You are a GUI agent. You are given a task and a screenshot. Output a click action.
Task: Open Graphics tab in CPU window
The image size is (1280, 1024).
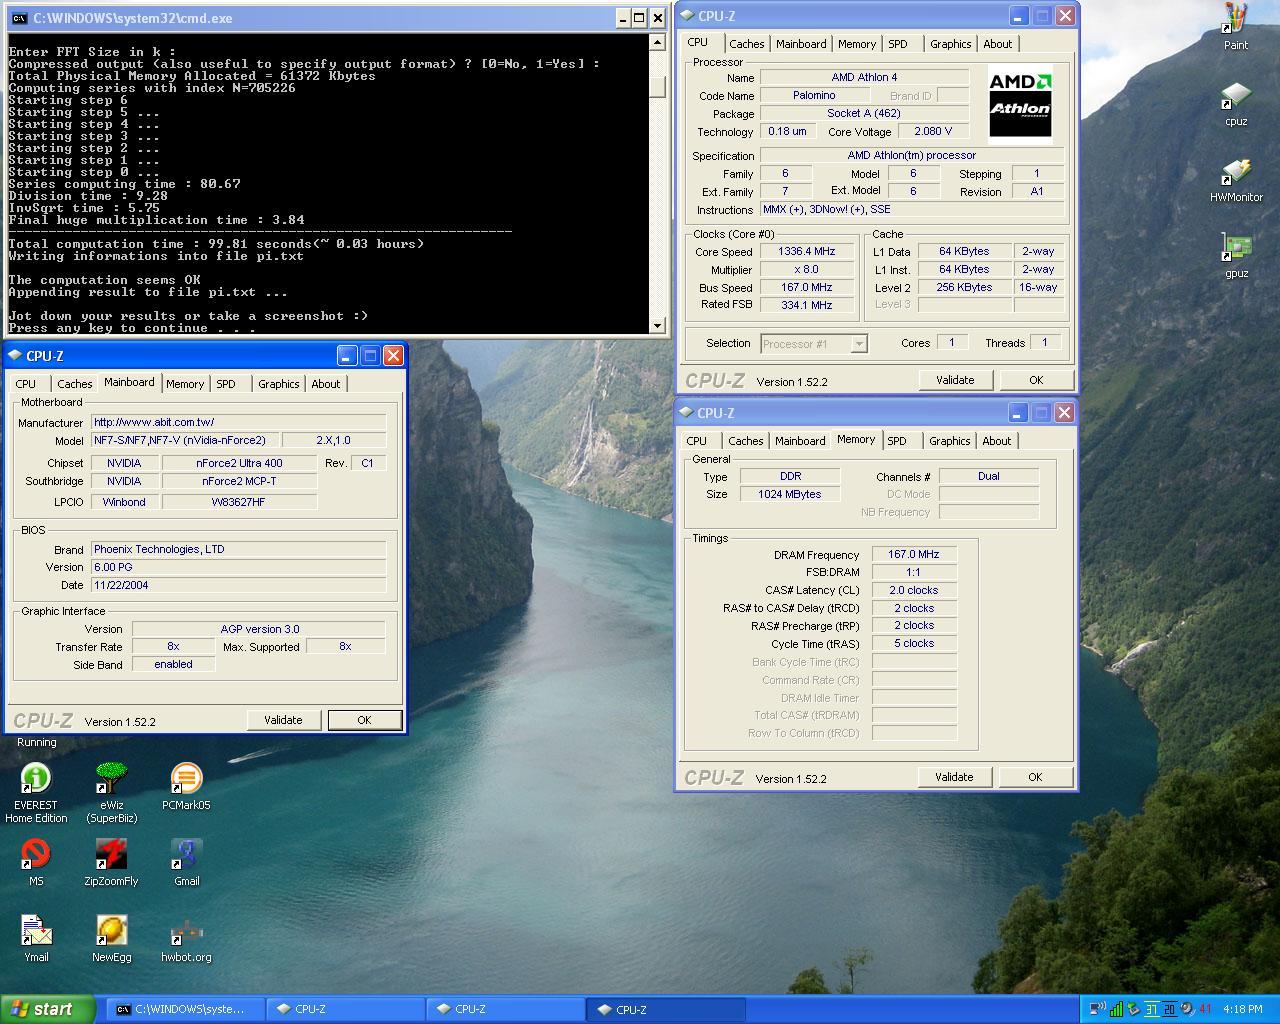950,44
